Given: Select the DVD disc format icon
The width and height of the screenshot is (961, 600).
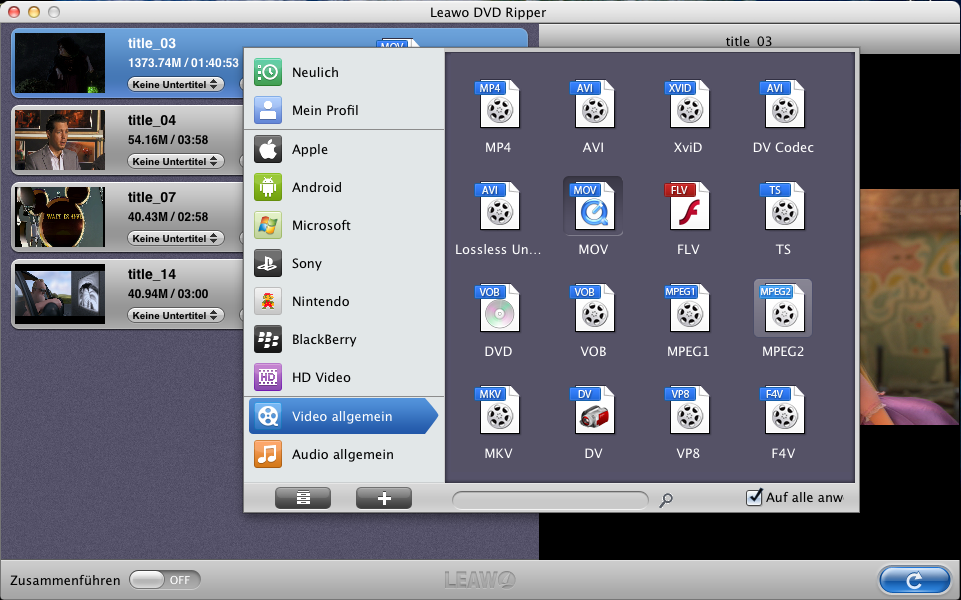Looking at the screenshot, I should click(x=498, y=308).
